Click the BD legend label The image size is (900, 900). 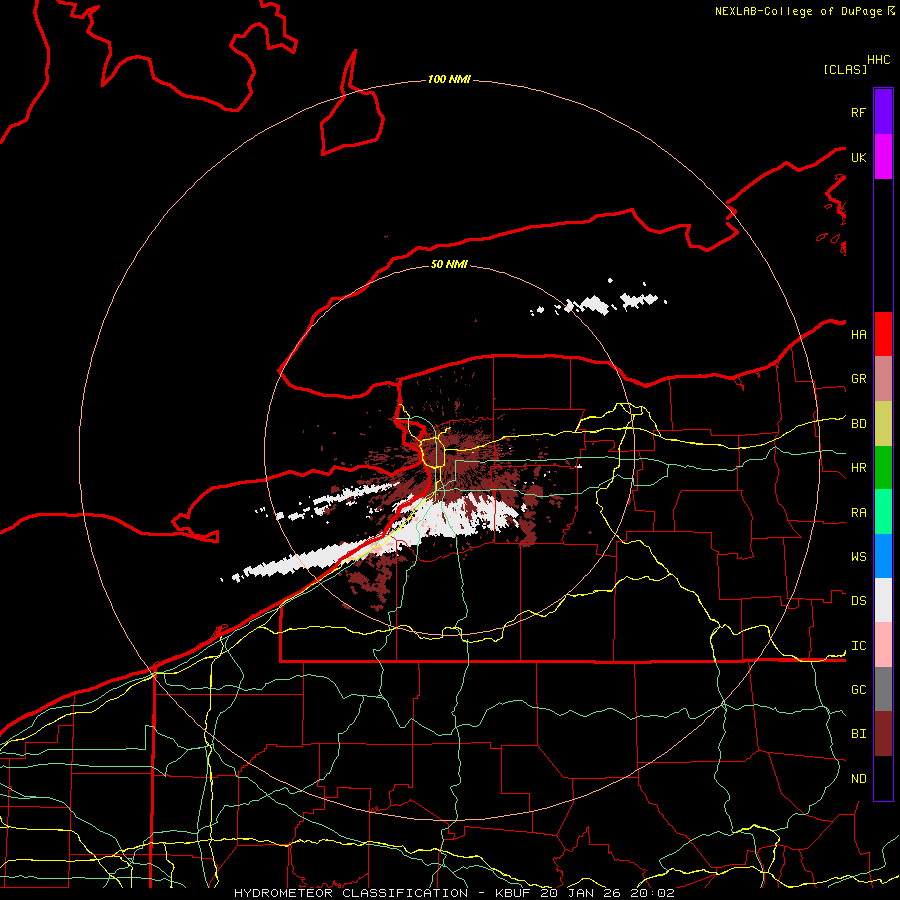point(858,424)
